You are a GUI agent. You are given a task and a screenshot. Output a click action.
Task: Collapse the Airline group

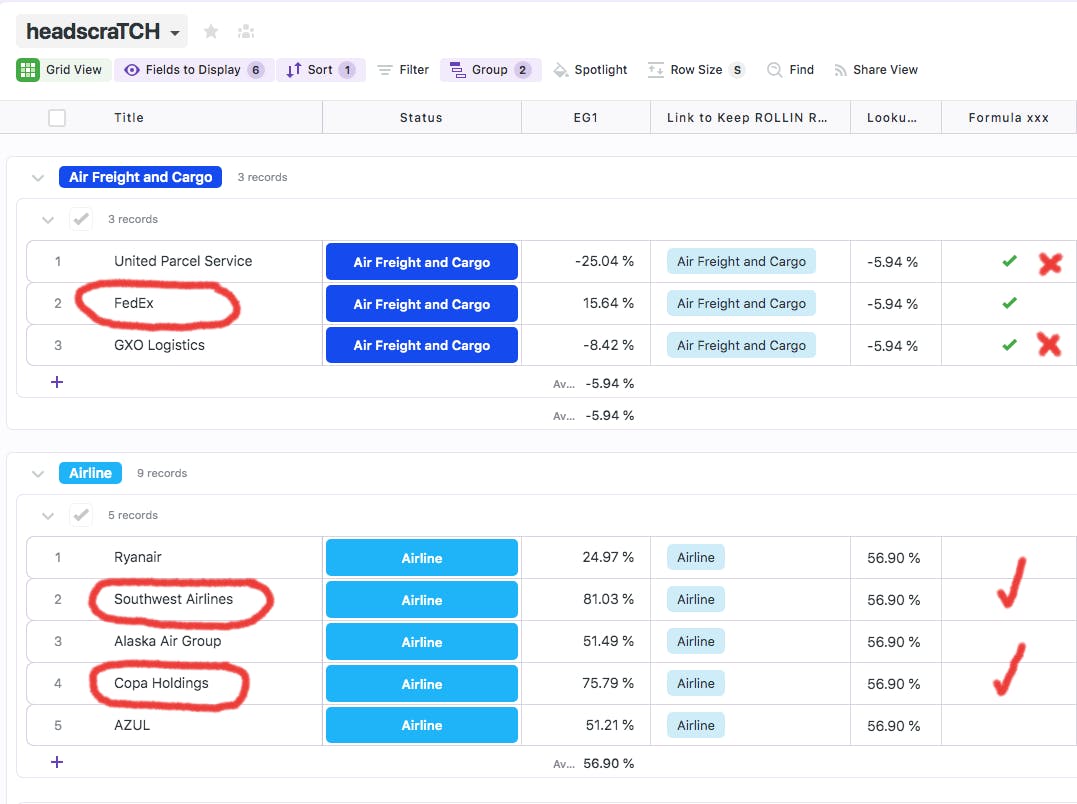click(38, 474)
